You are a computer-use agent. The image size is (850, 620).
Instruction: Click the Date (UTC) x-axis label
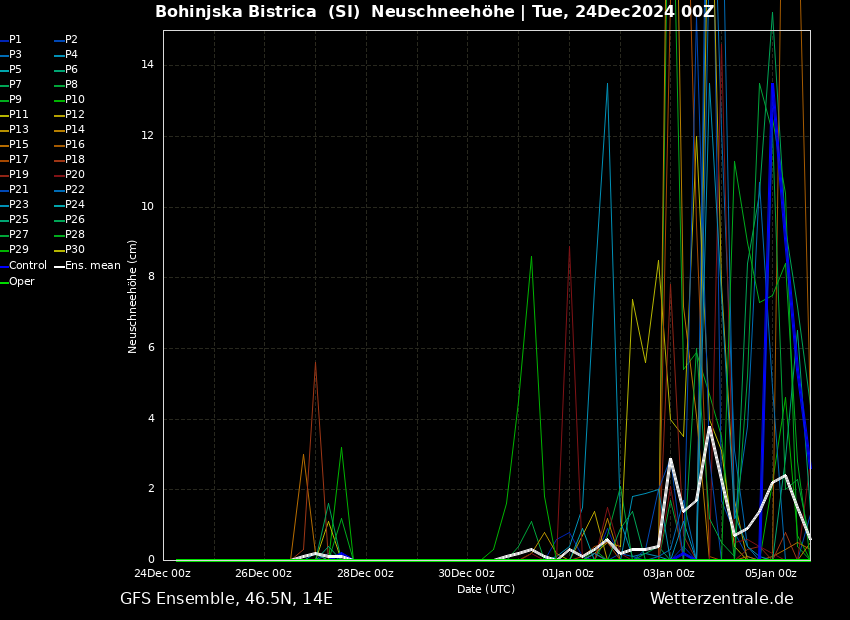(x=486, y=590)
